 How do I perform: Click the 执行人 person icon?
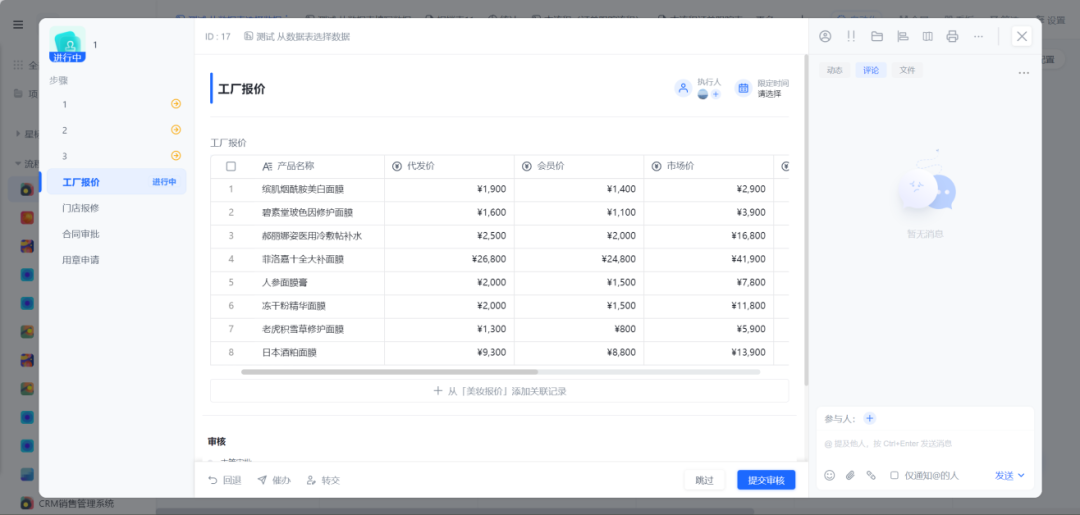click(683, 88)
